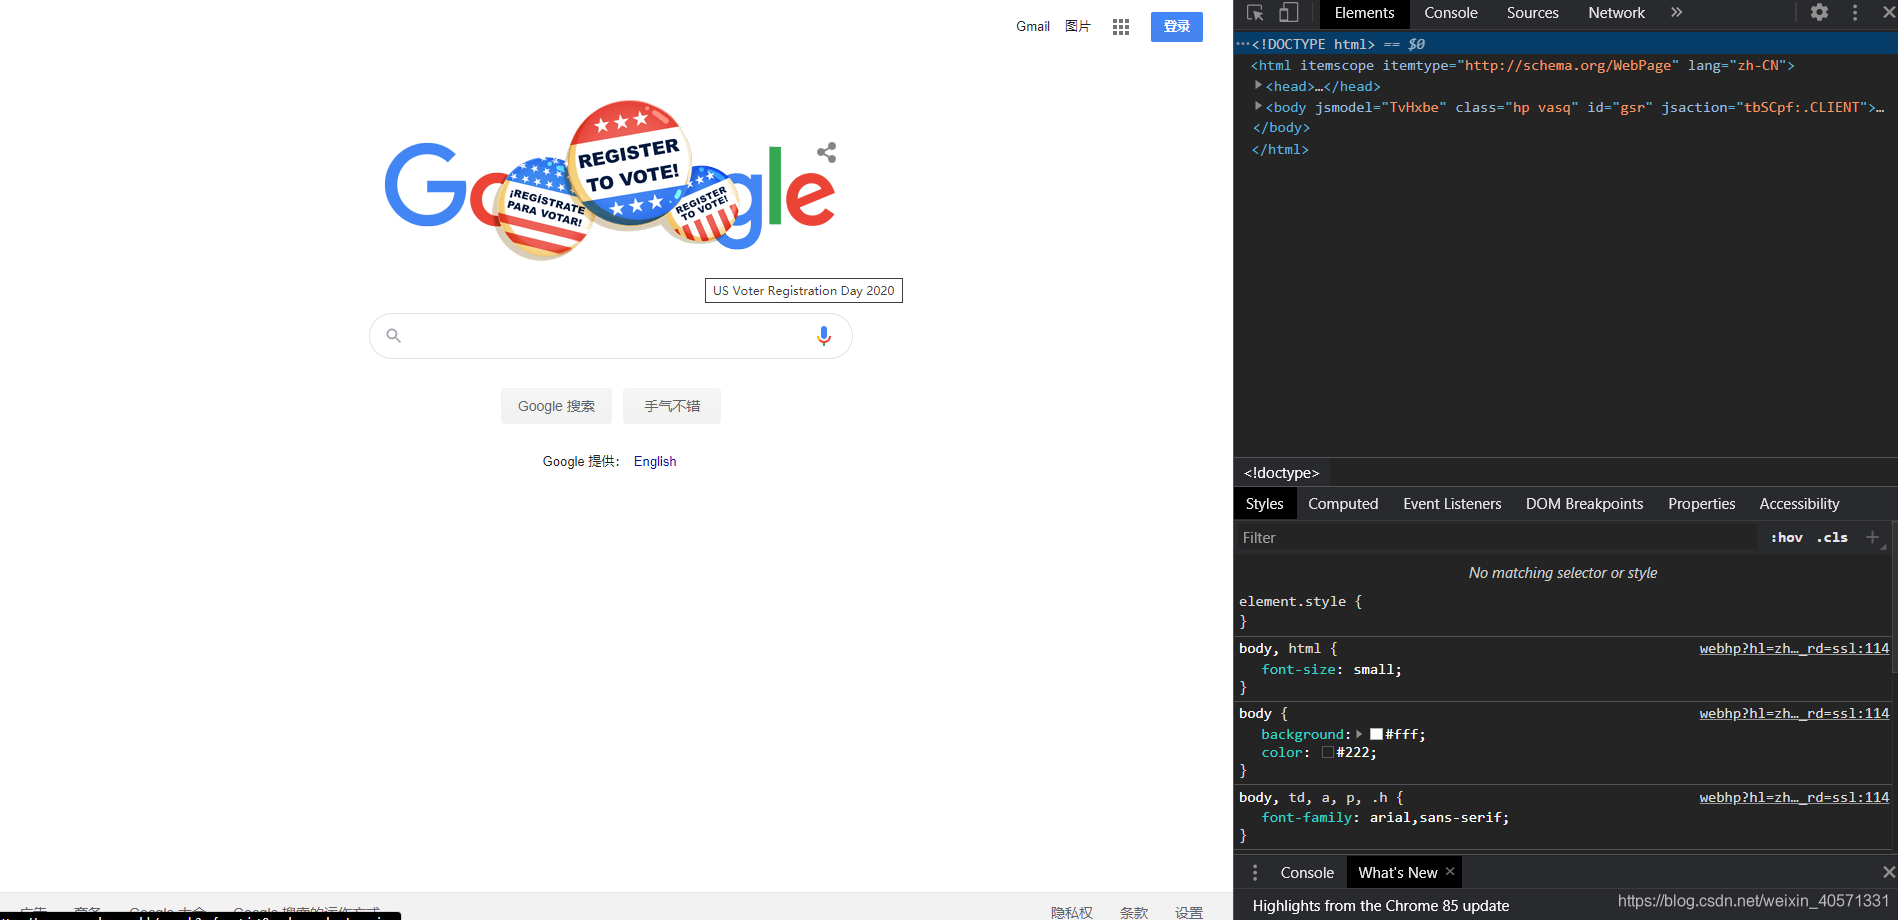Click the #fff background color swatch

click(1376, 734)
